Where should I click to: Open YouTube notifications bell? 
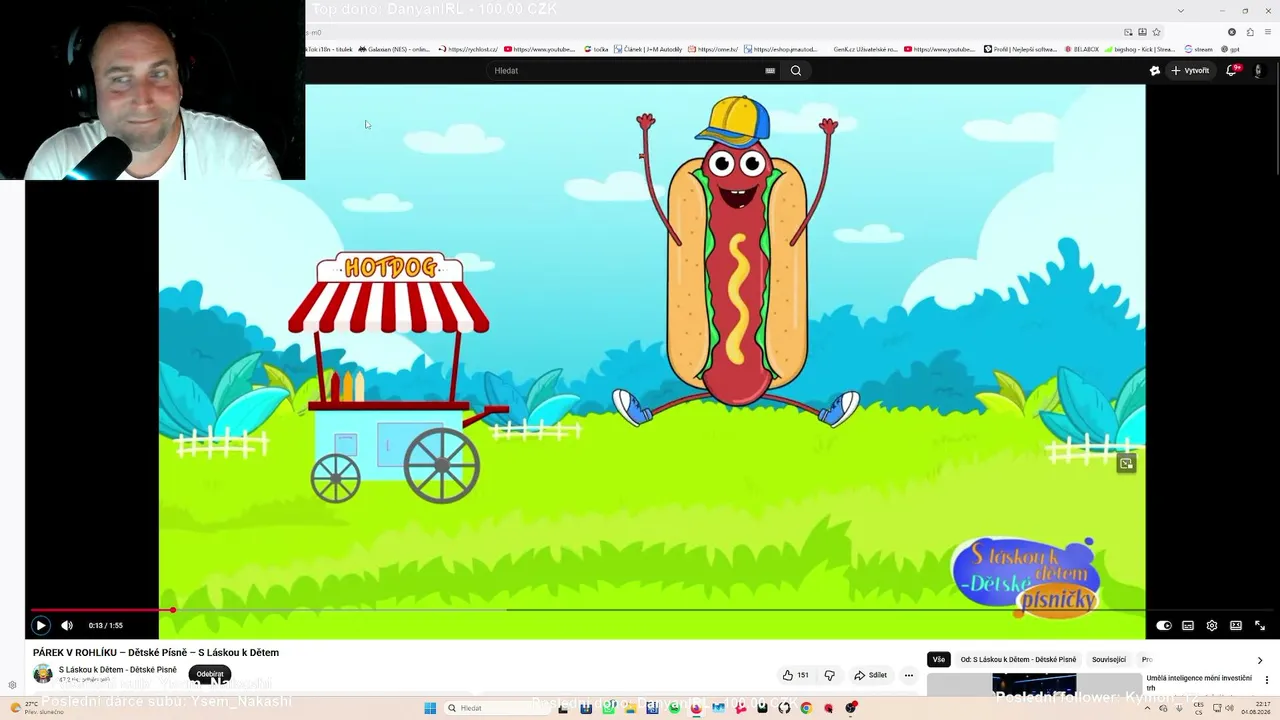coord(1232,71)
